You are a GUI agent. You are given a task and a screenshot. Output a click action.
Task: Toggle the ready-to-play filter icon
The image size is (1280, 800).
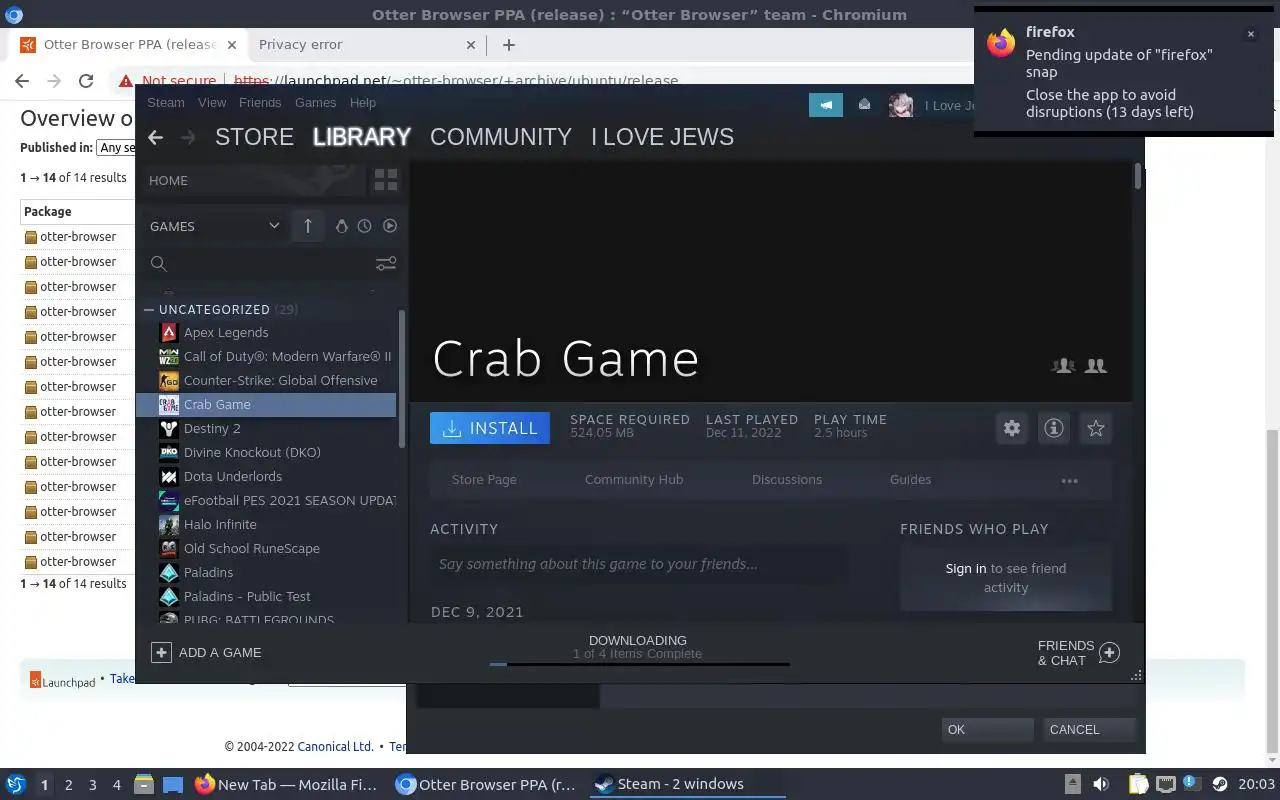tap(390, 226)
